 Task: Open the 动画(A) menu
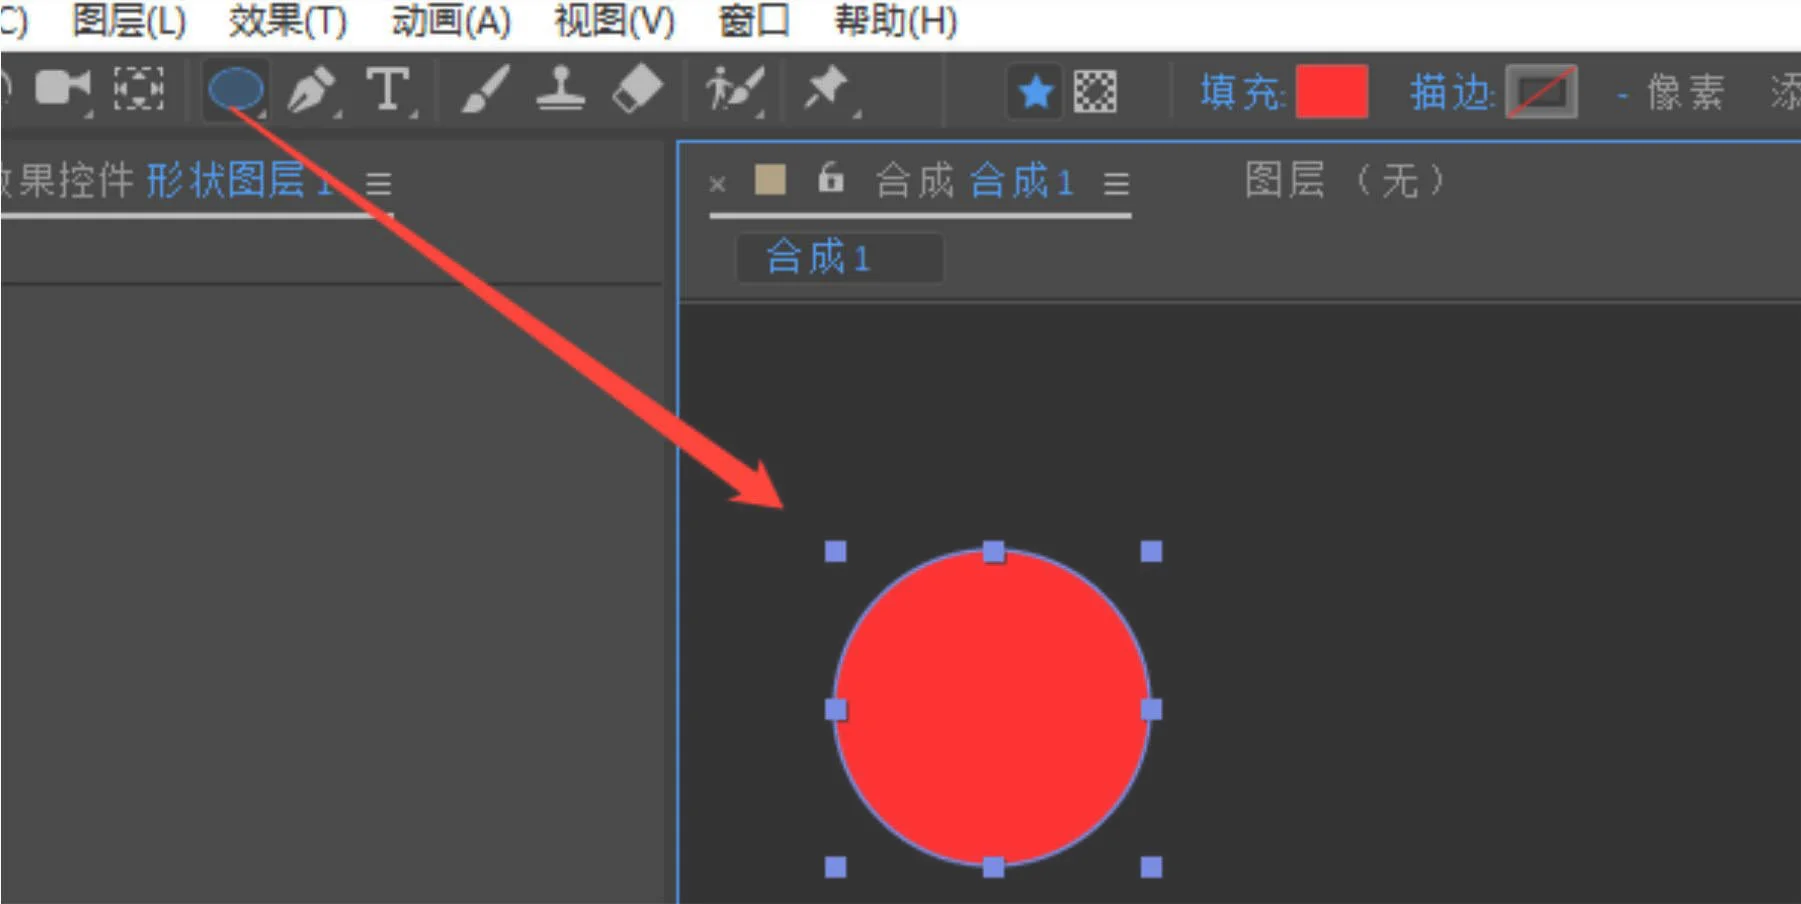[451, 20]
